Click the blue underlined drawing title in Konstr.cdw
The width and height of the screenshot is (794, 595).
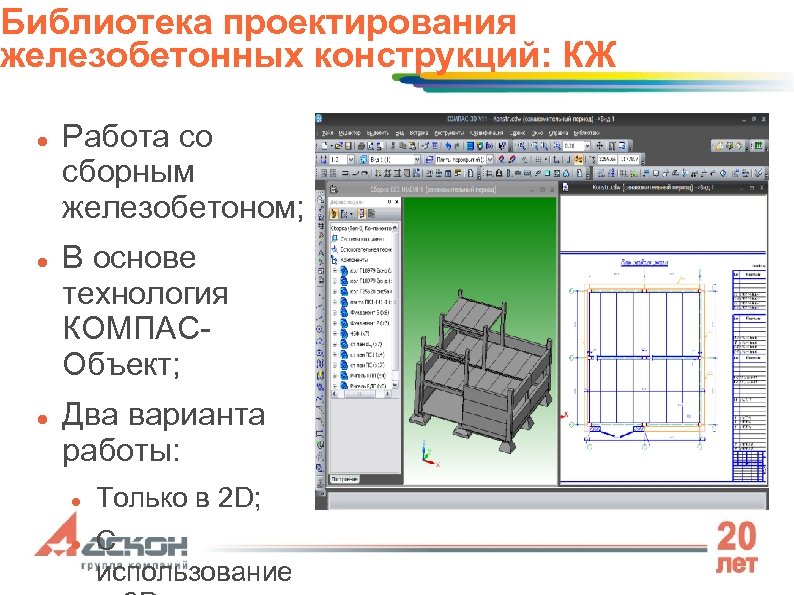point(644,262)
